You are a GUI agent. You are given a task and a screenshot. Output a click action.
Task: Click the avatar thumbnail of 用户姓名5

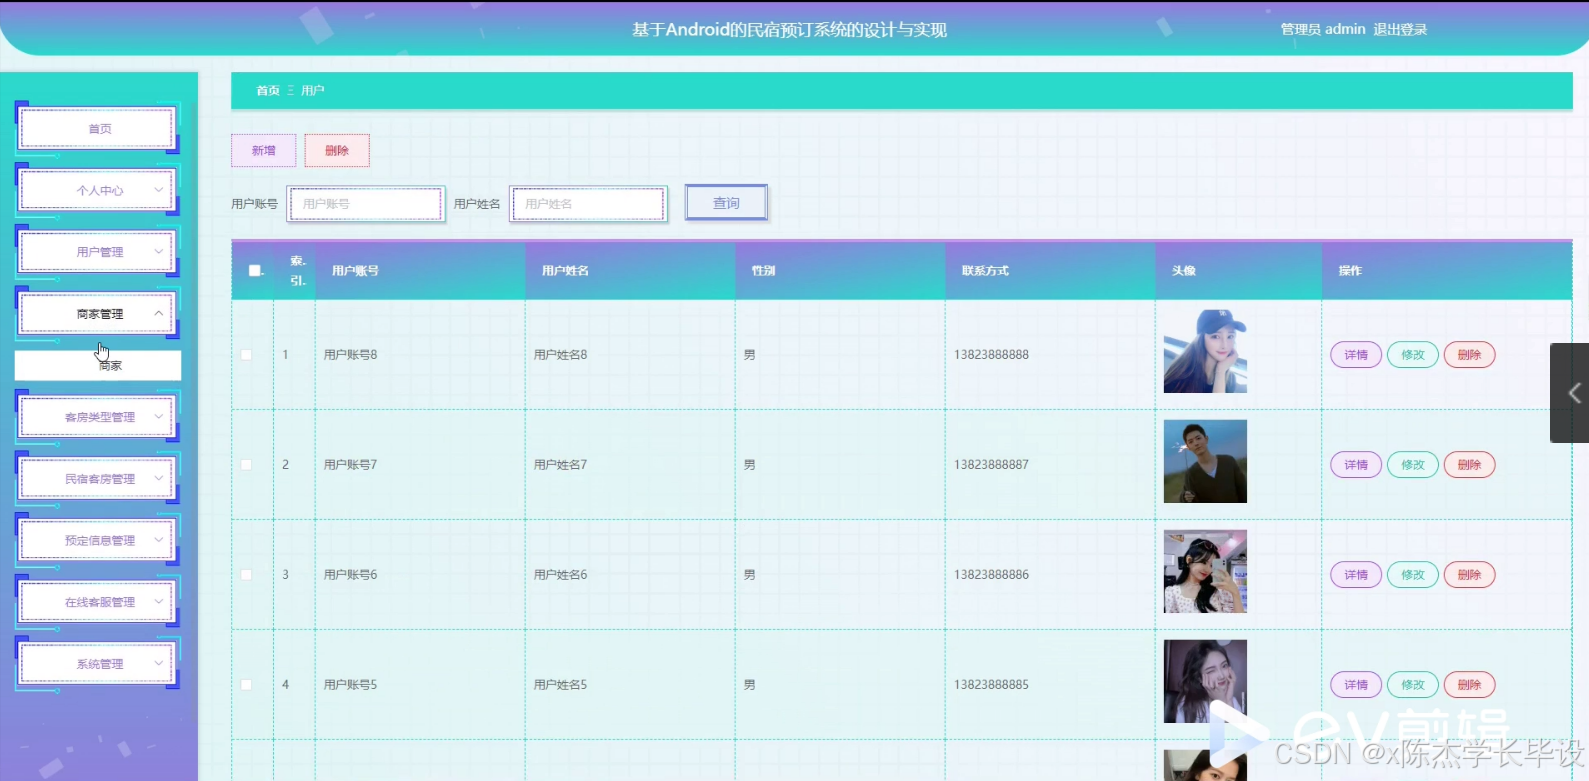click(1205, 681)
